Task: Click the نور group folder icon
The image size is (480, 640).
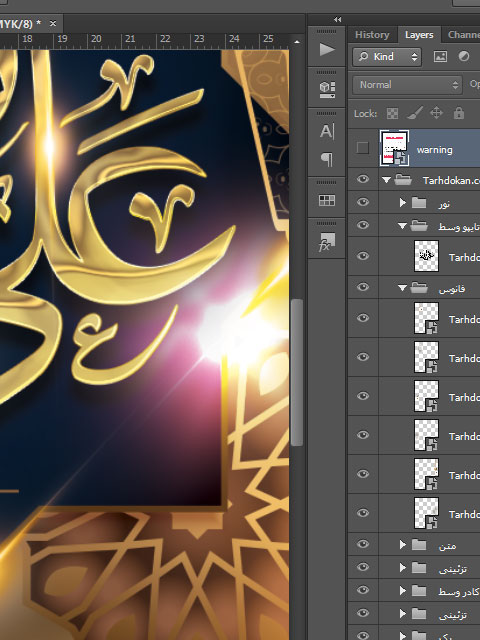Action: tap(419, 202)
